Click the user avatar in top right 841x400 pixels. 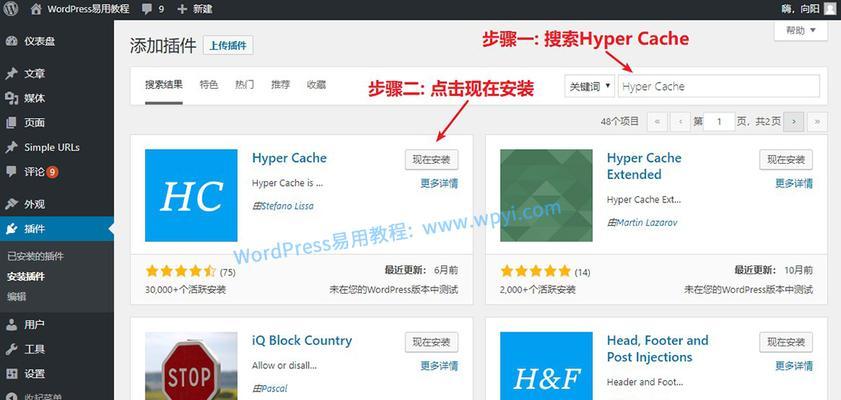click(x=830, y=9)
